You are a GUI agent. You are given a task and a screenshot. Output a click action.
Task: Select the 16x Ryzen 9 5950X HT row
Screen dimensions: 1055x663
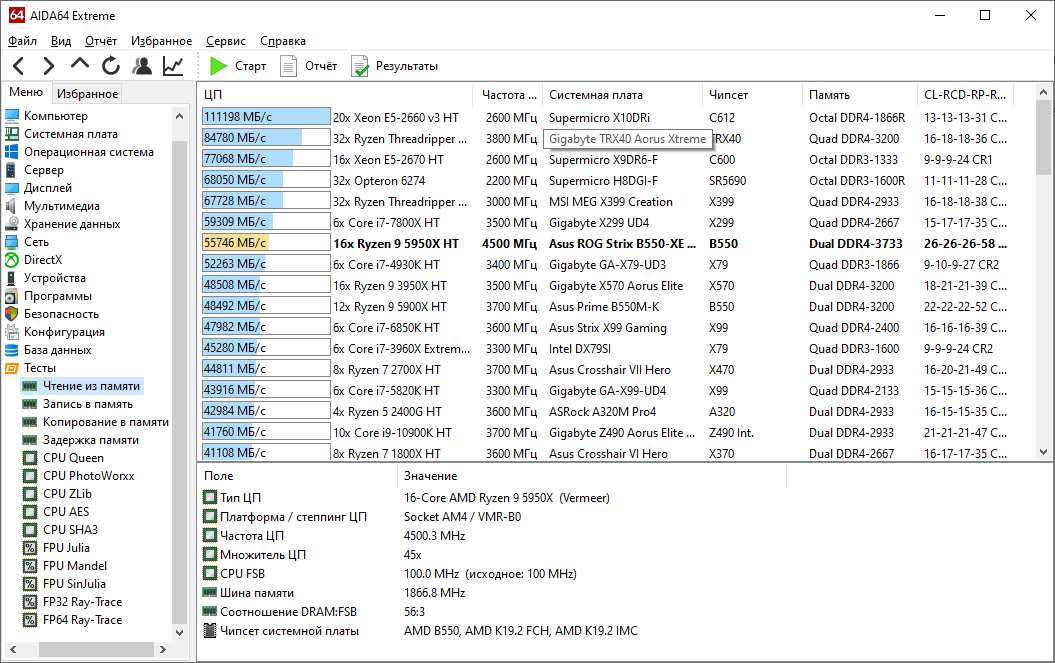coord(606,244)
